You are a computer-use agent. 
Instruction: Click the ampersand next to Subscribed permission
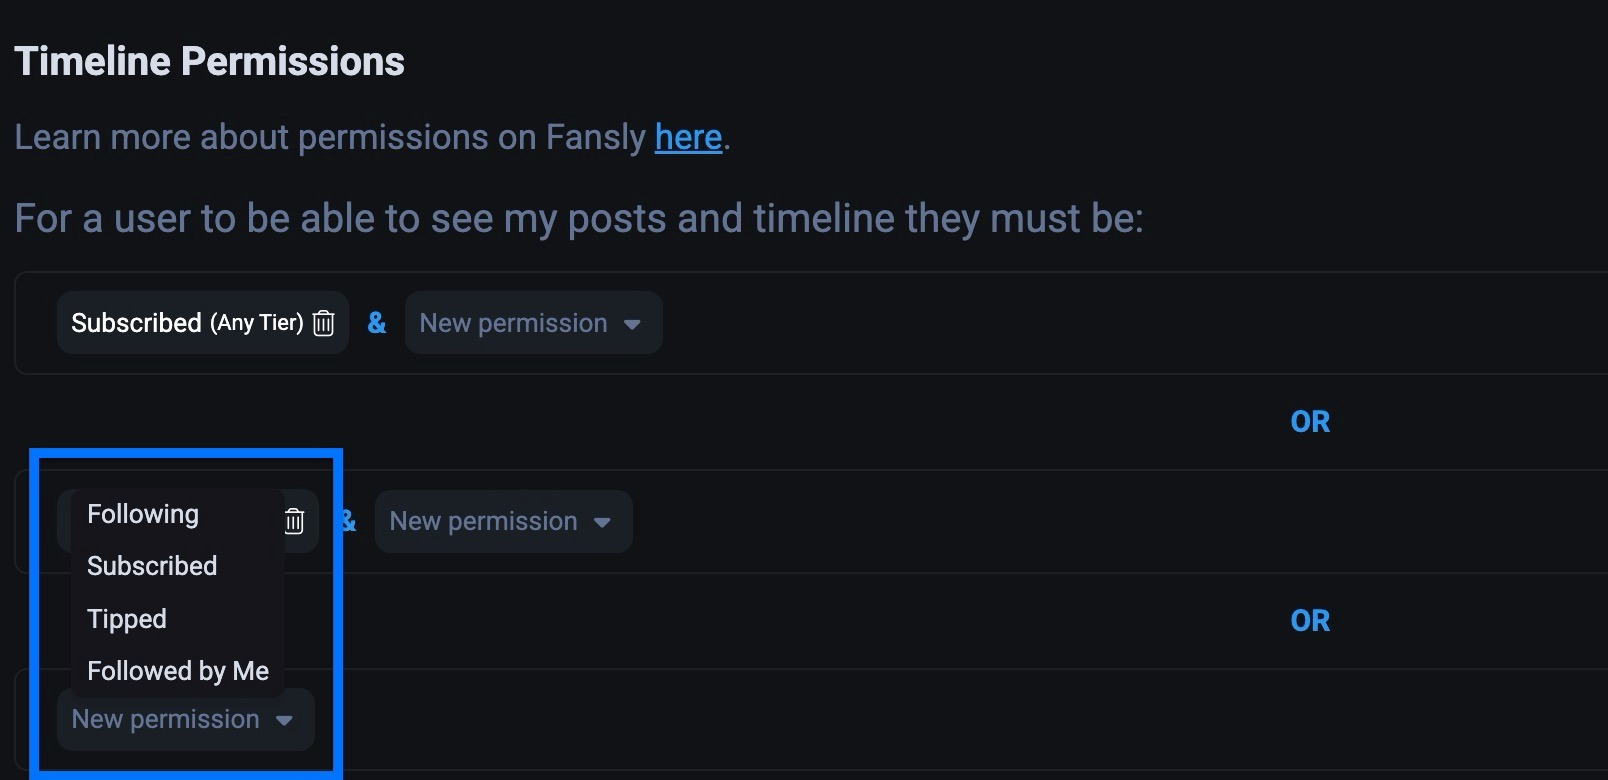tap(376, 322)
